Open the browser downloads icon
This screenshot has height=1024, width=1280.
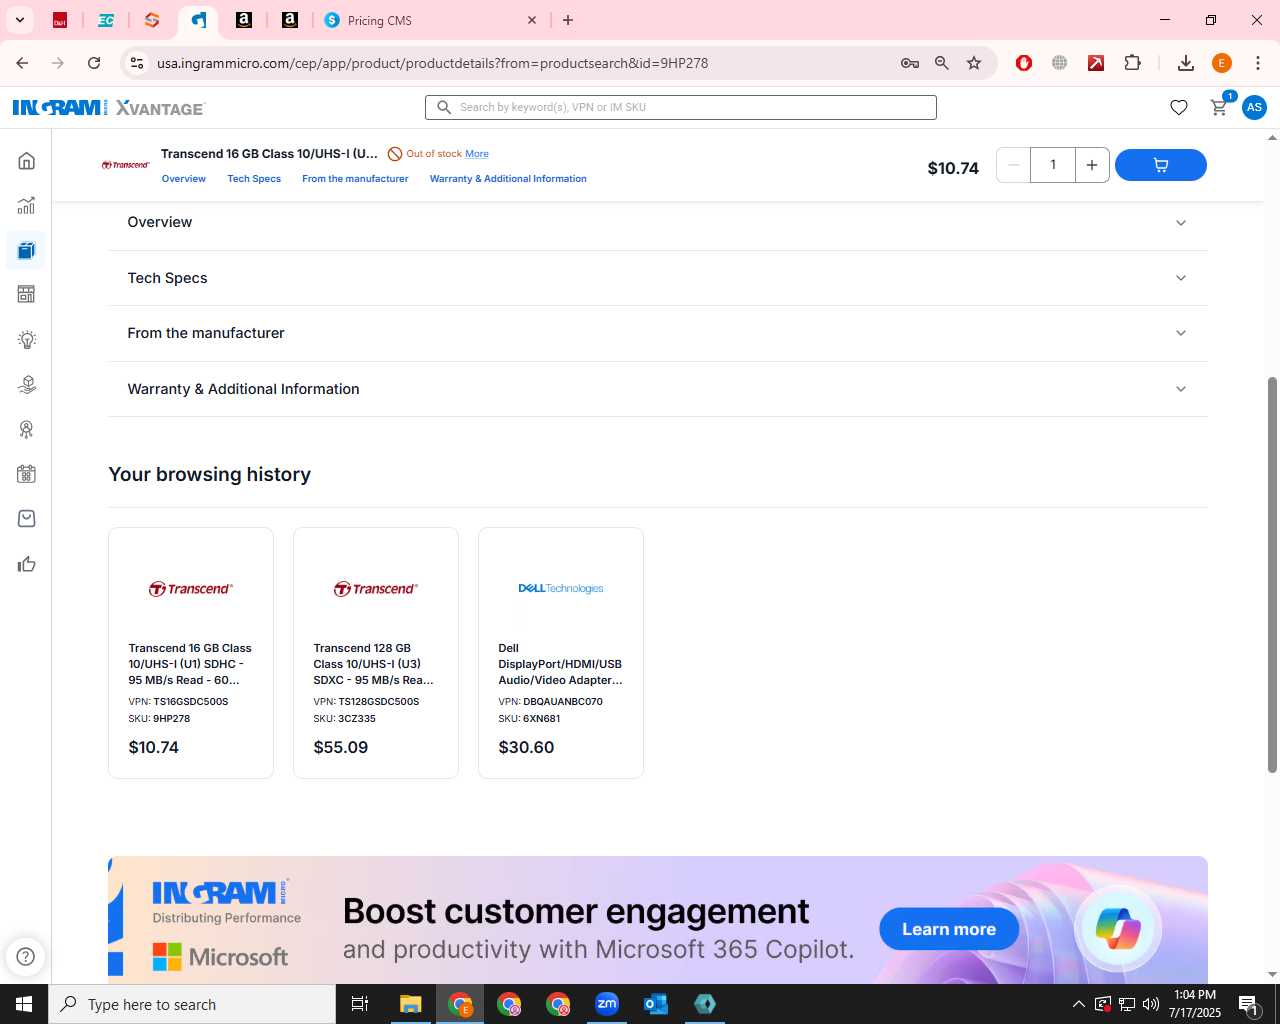click(1186, 63)
